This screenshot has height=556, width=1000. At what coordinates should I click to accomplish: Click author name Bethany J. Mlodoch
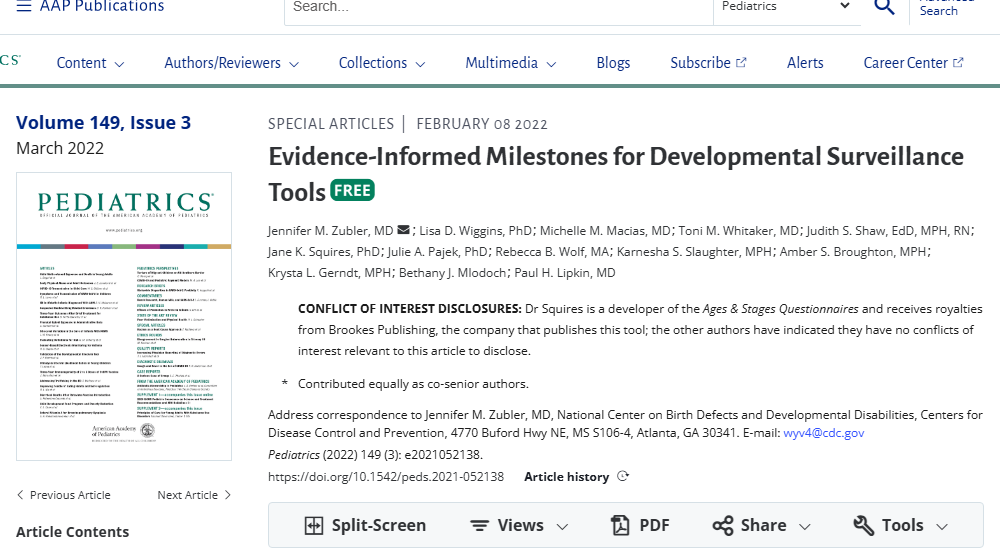[x=453, y=273]
